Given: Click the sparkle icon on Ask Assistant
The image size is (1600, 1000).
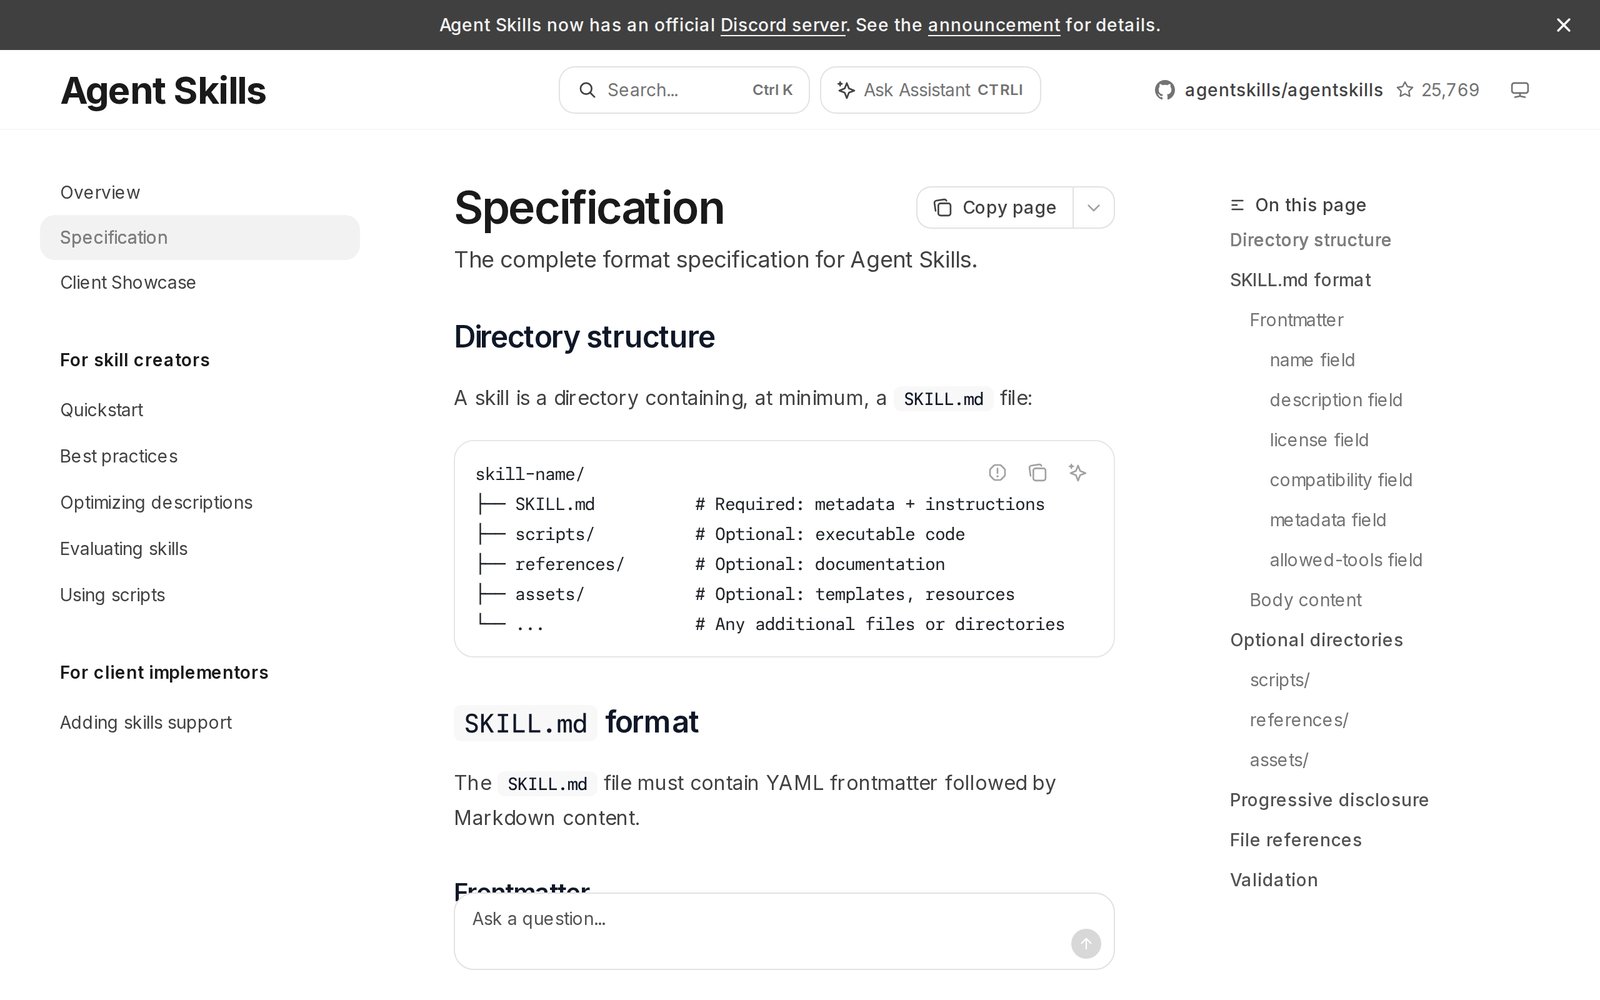Looking at the screenshot, I should [x=846, y=90].
